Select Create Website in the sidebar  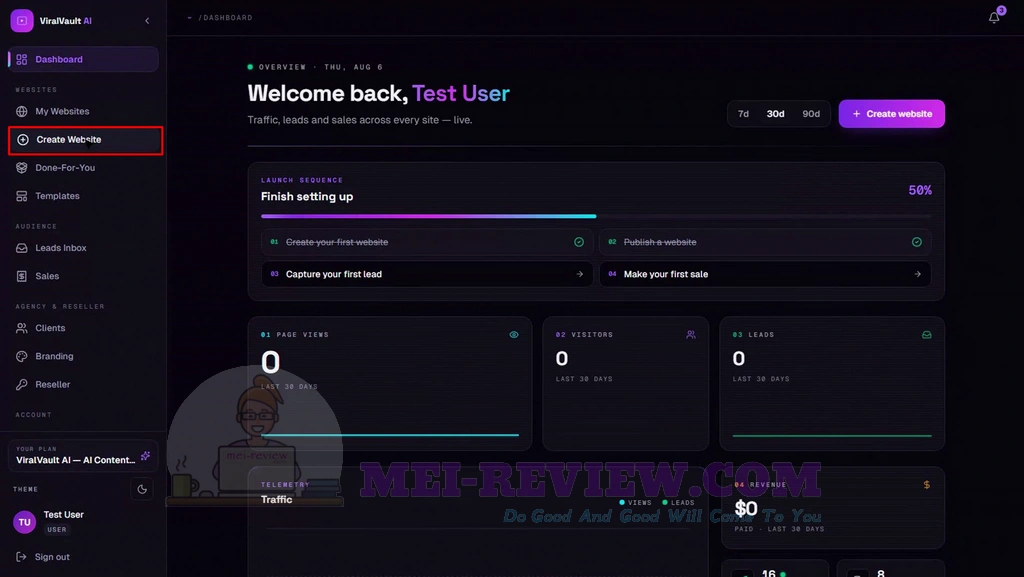tap(85, 140)
